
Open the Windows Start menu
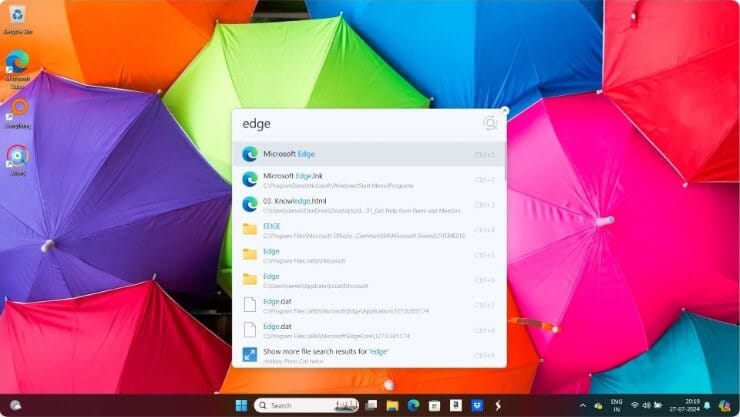(241, 405)
